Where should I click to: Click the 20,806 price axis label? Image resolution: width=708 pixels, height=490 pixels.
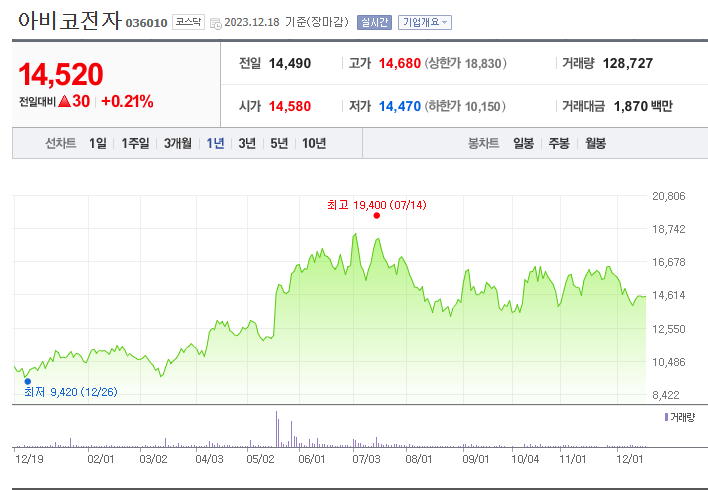(x=669, y=196)
